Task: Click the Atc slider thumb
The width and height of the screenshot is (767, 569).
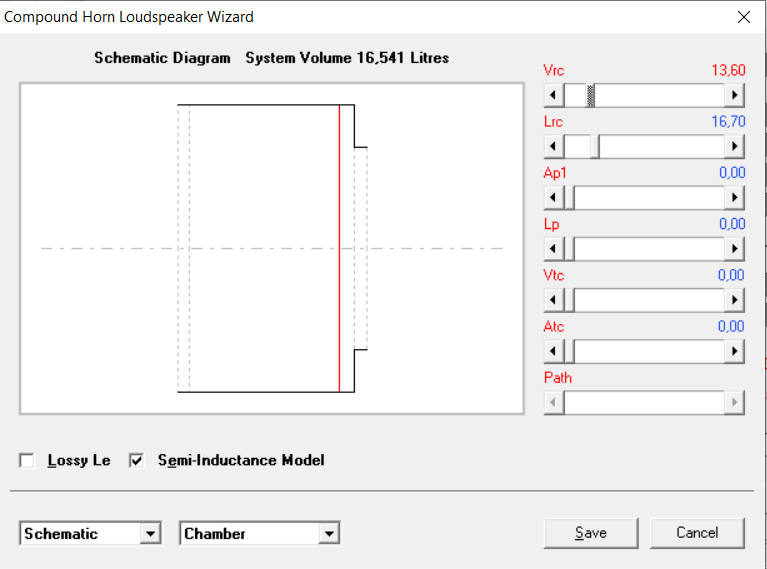Action: coord(569,351)
